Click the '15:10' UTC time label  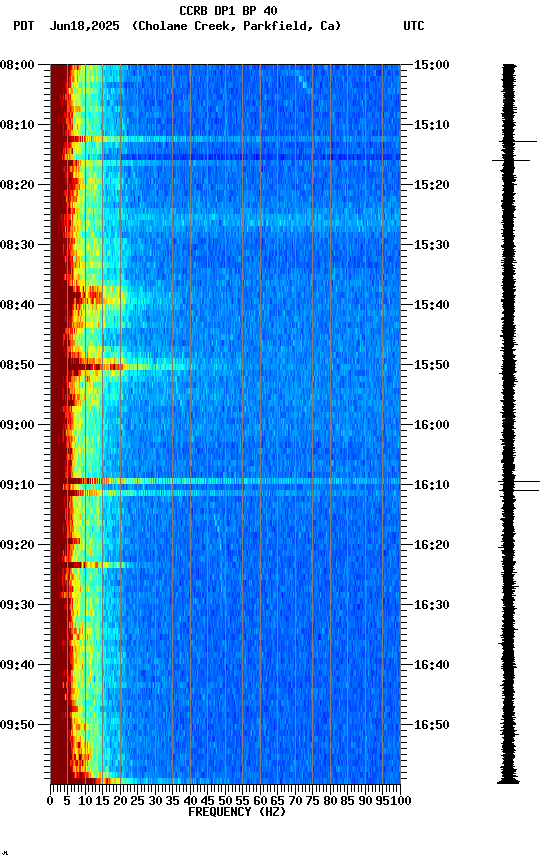(x=431, y=125)
